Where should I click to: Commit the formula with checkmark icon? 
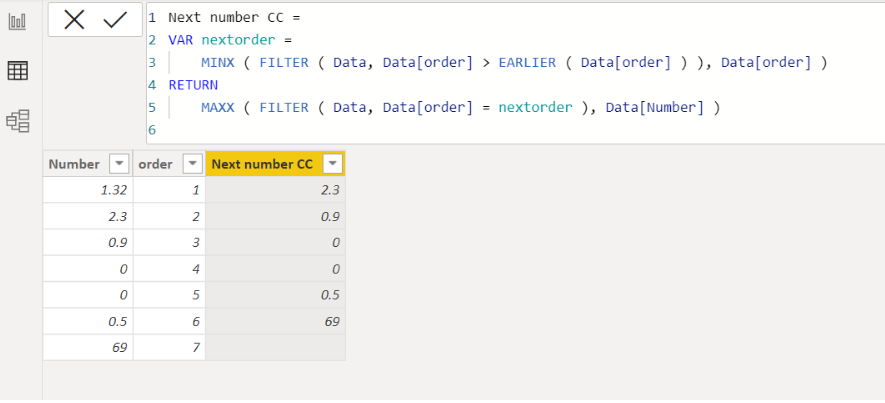pyautogui.click(x=115, y=20)
